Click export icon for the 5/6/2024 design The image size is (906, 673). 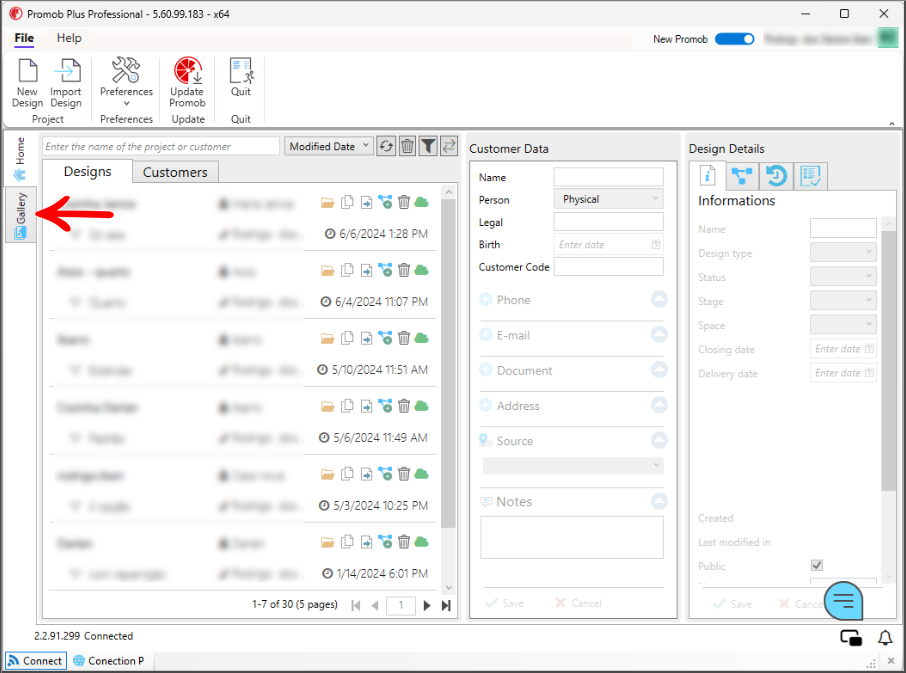click(366, 406)
